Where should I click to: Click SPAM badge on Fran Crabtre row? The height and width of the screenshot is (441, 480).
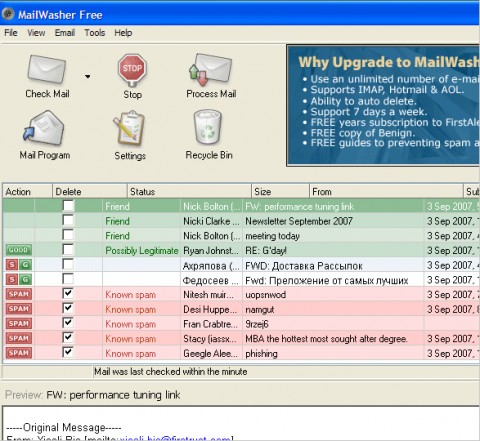pyautogui.click(x=19, y=324)
